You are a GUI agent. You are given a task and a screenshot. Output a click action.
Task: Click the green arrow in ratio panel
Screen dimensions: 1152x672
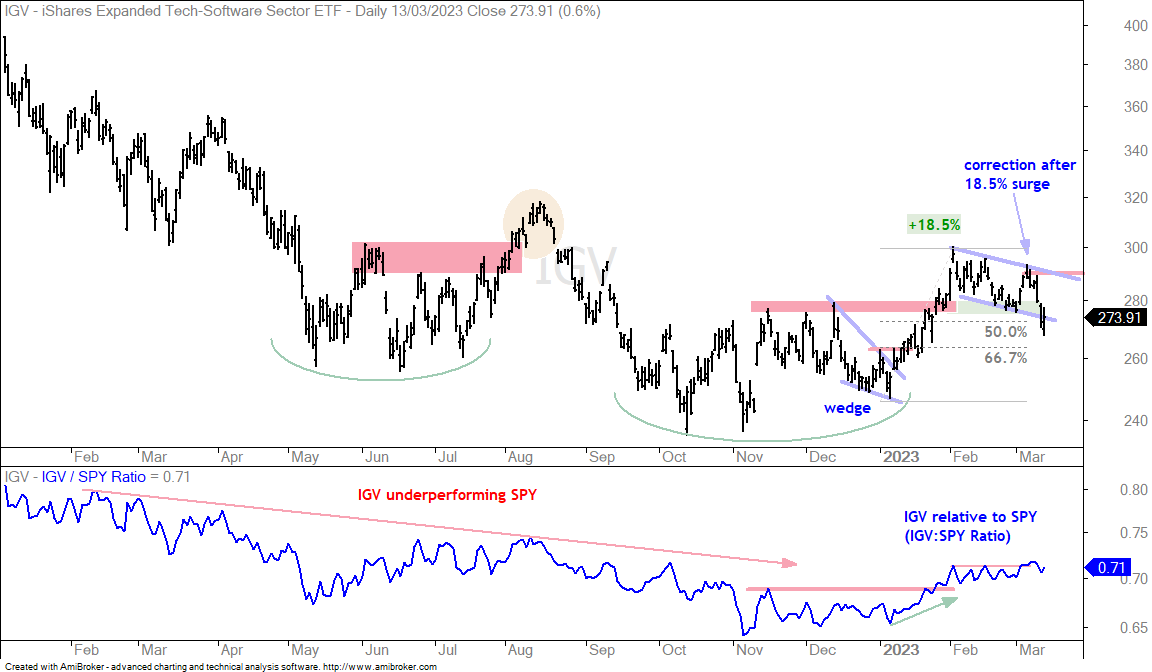pos(924,611)
